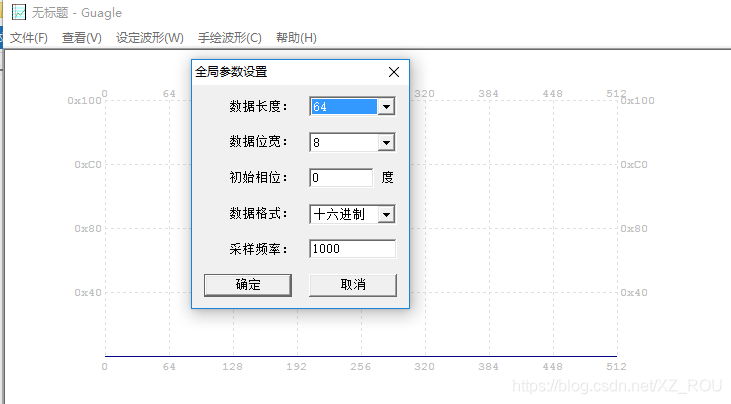Viewport: 731px width, 404px height.
Task: Open the 文件(F) menu
Action: (x=29, y=38)
